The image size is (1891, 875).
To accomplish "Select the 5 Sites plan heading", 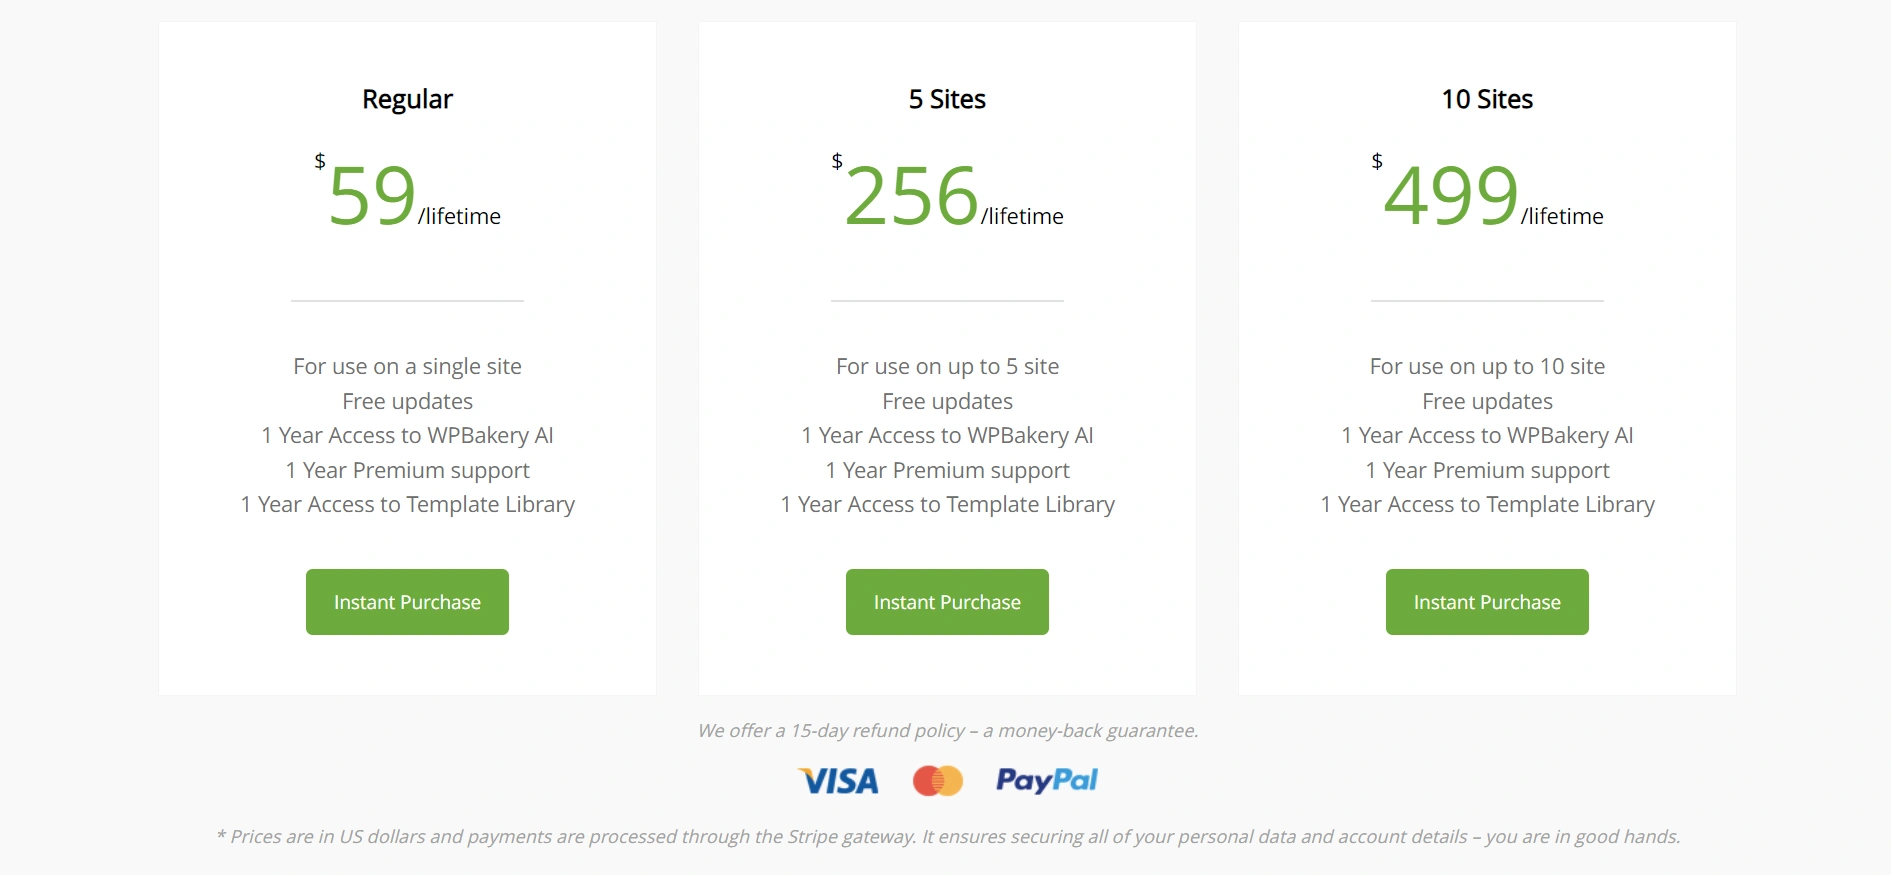I will pos(946,98).
